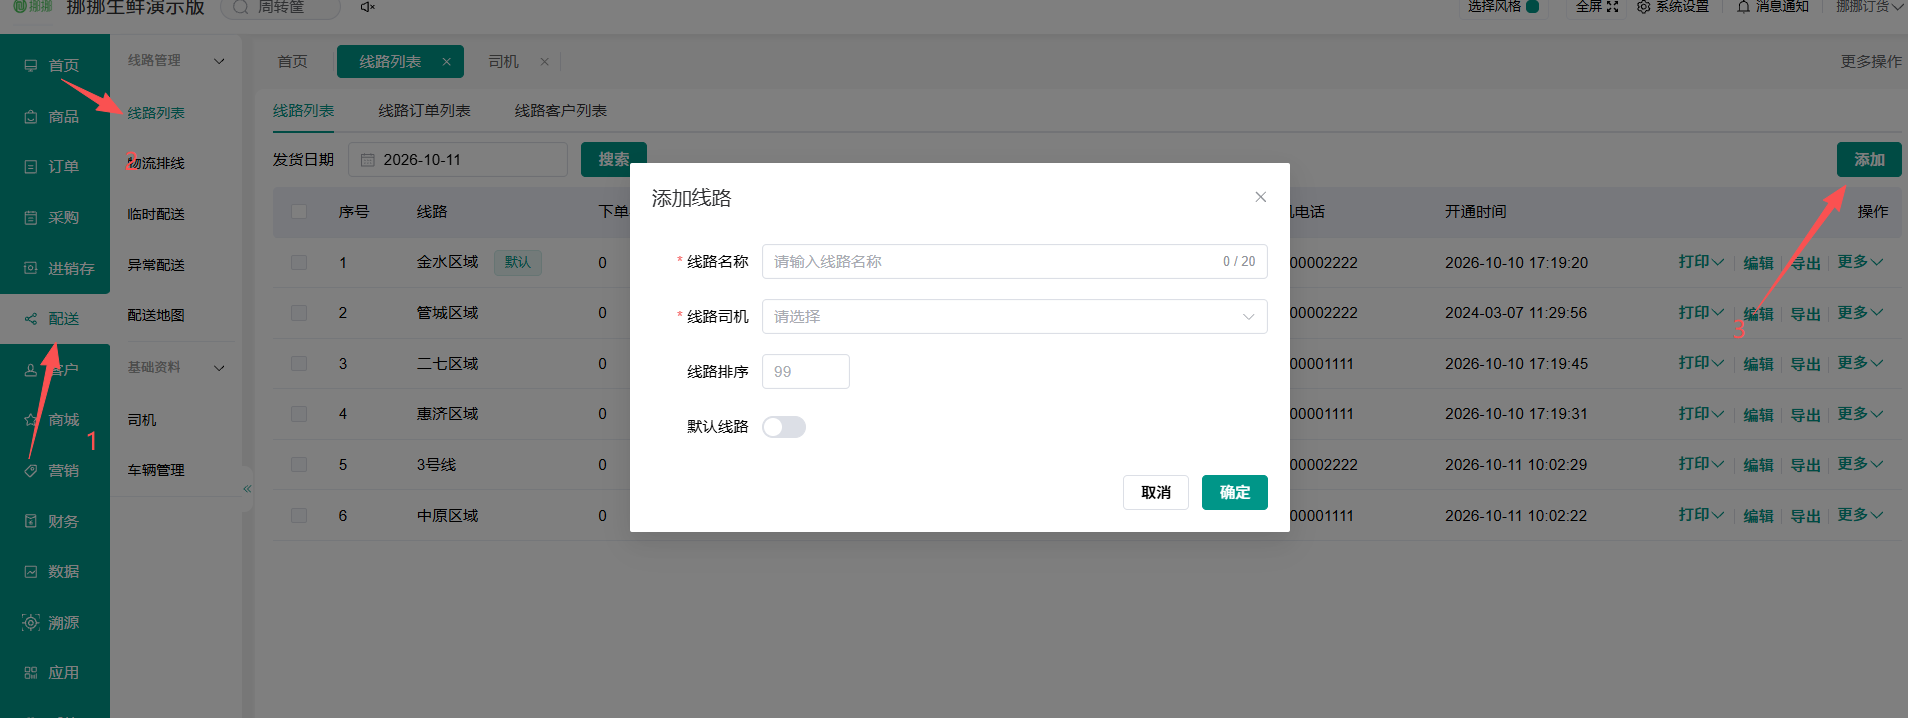Open the 线路司机 dropdown

(x=1014, y=316)
